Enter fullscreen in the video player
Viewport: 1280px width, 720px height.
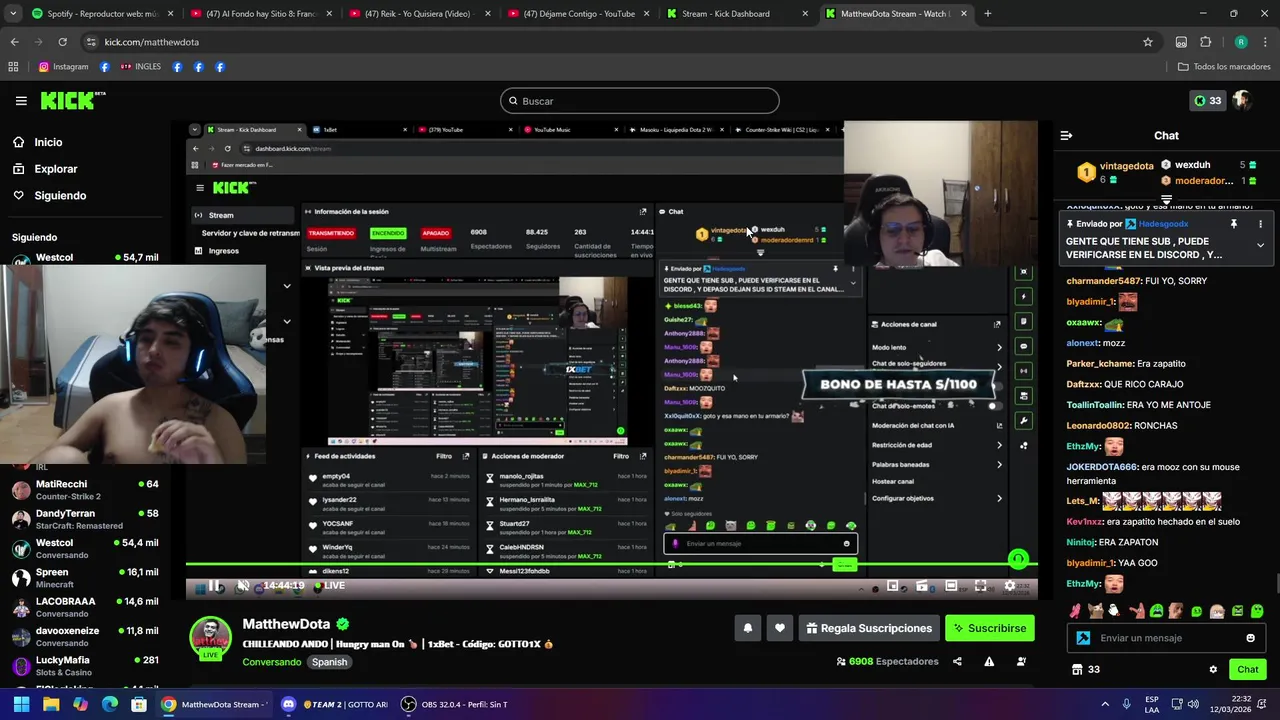coord(980,586)
